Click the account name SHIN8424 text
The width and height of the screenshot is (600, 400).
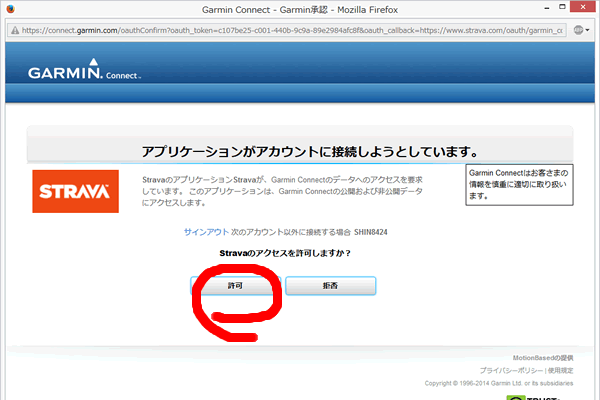point(371,232)
